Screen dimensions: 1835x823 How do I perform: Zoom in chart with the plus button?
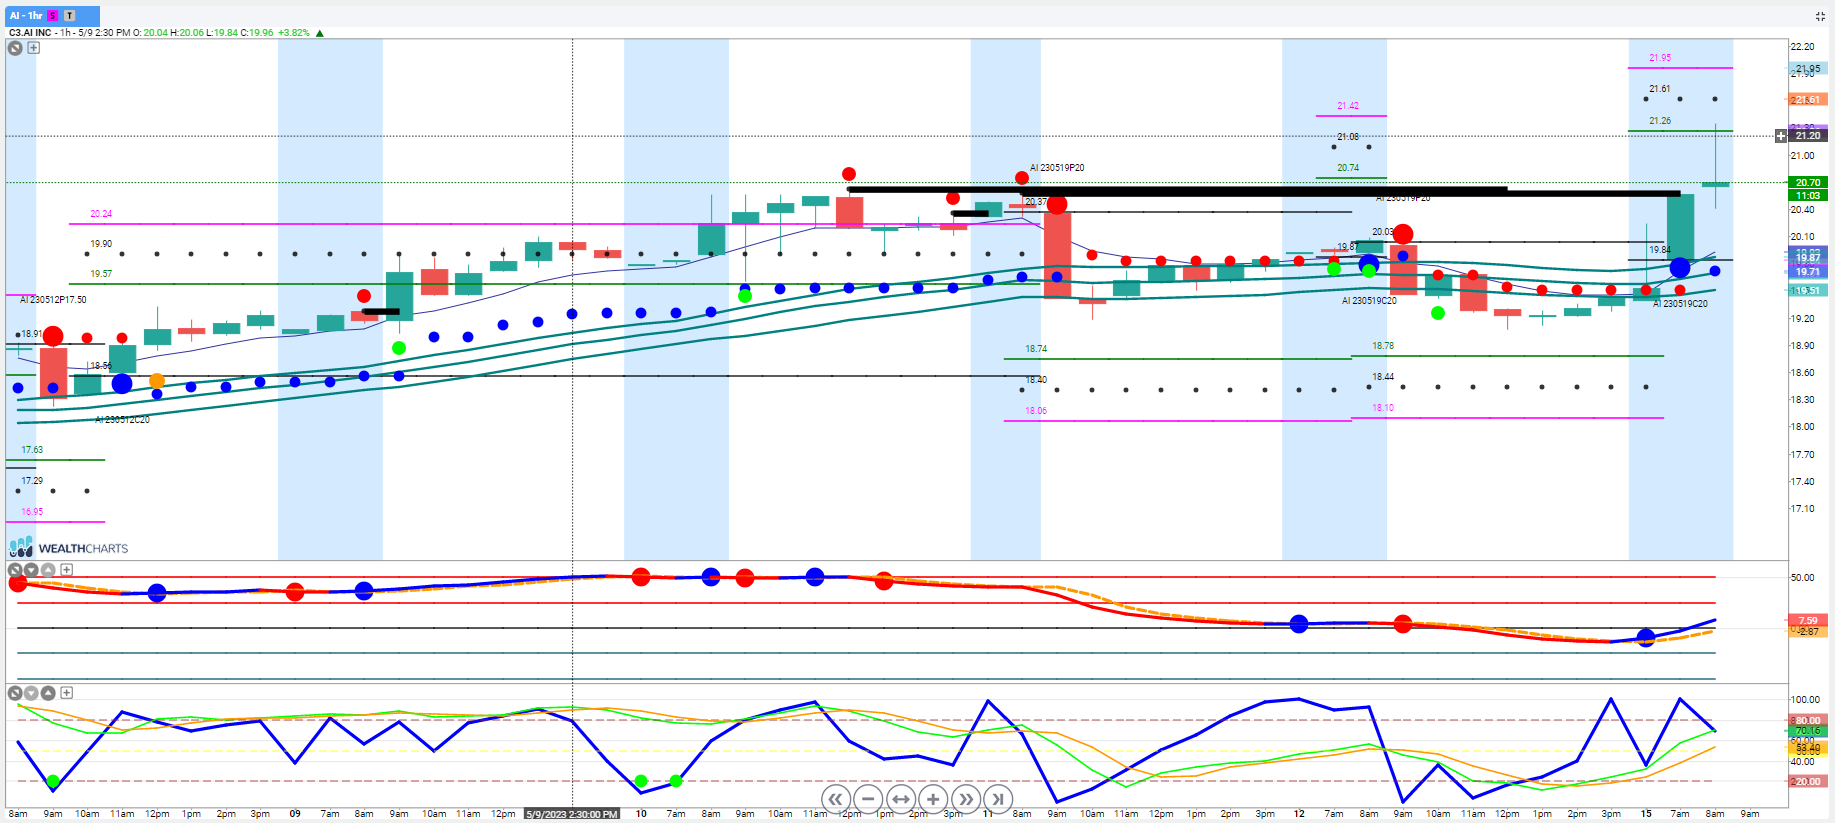point(933,799)
